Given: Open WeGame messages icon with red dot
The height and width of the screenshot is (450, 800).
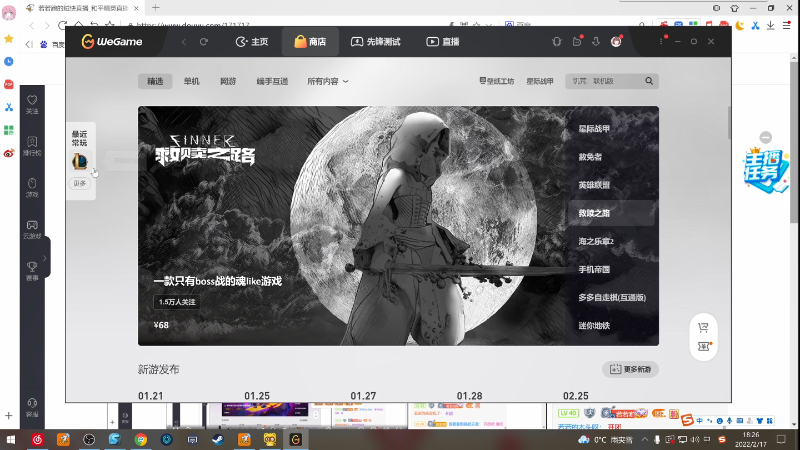Looking at the screenshot, I should (577, 41).
